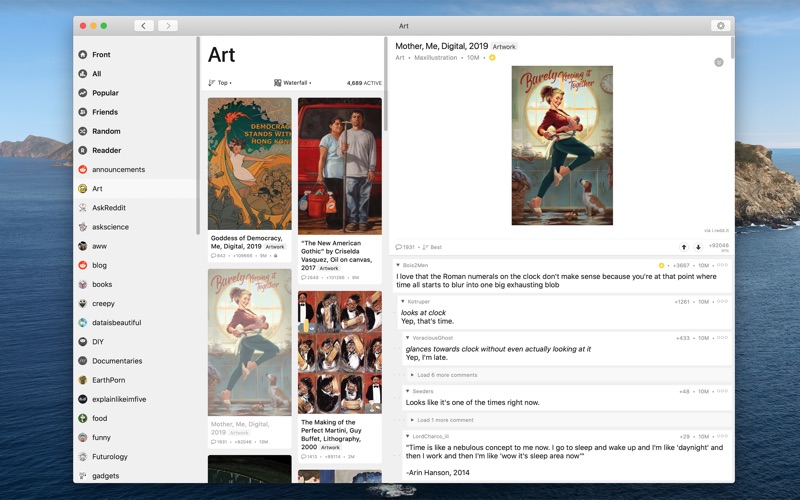This screenshot has height=500, width=800.
Task: Expand Load 1 more comment
Action: pos(442,420)
